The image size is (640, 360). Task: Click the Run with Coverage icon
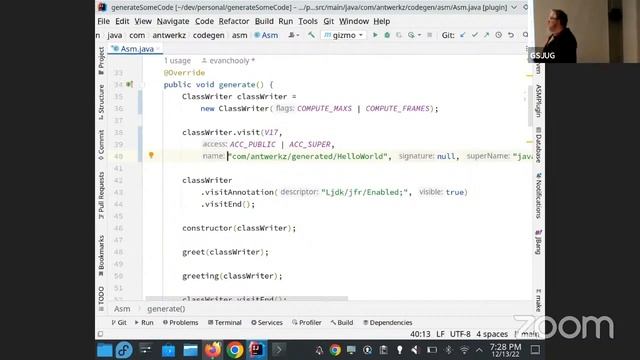pos(399,35)
